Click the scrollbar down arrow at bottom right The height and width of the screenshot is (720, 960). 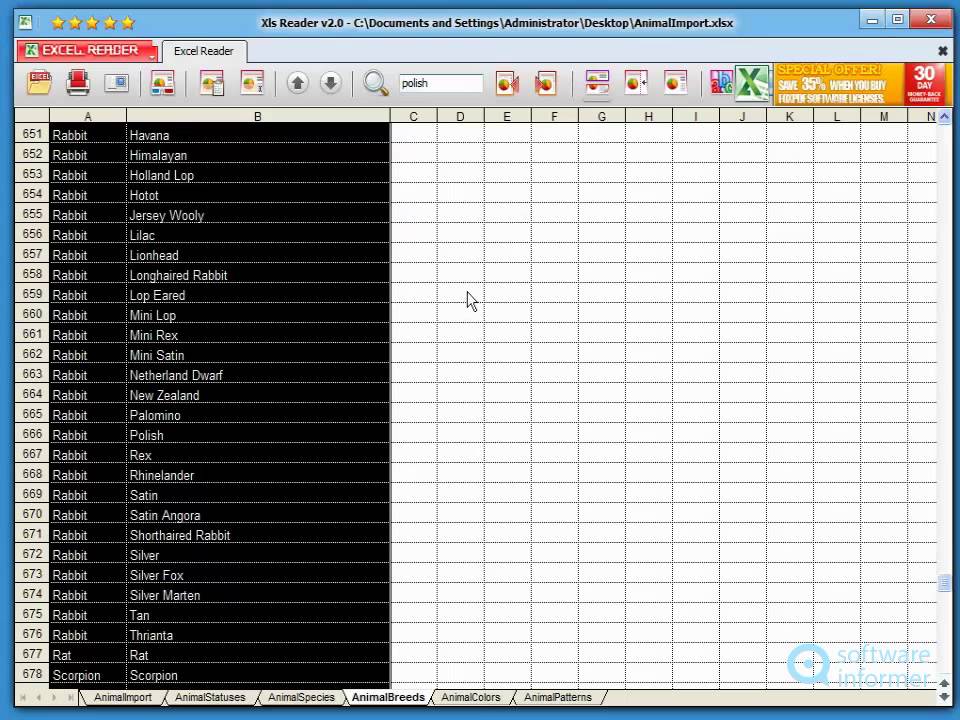(x=944, y=697)
